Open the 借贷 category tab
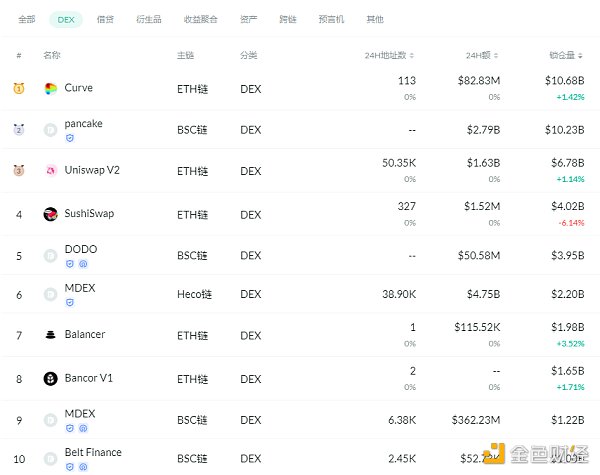The height and width of the screenshot is (475, 600). (x=105, y=19)
